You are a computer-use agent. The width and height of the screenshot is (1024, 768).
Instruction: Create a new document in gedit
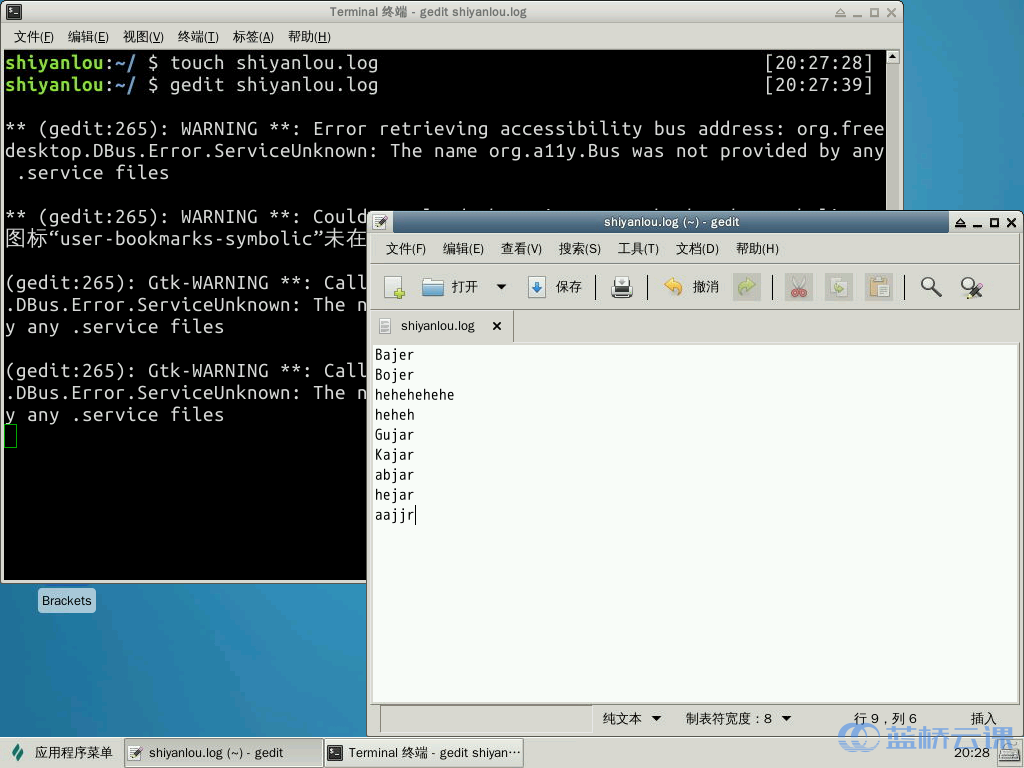click(394, 288)
